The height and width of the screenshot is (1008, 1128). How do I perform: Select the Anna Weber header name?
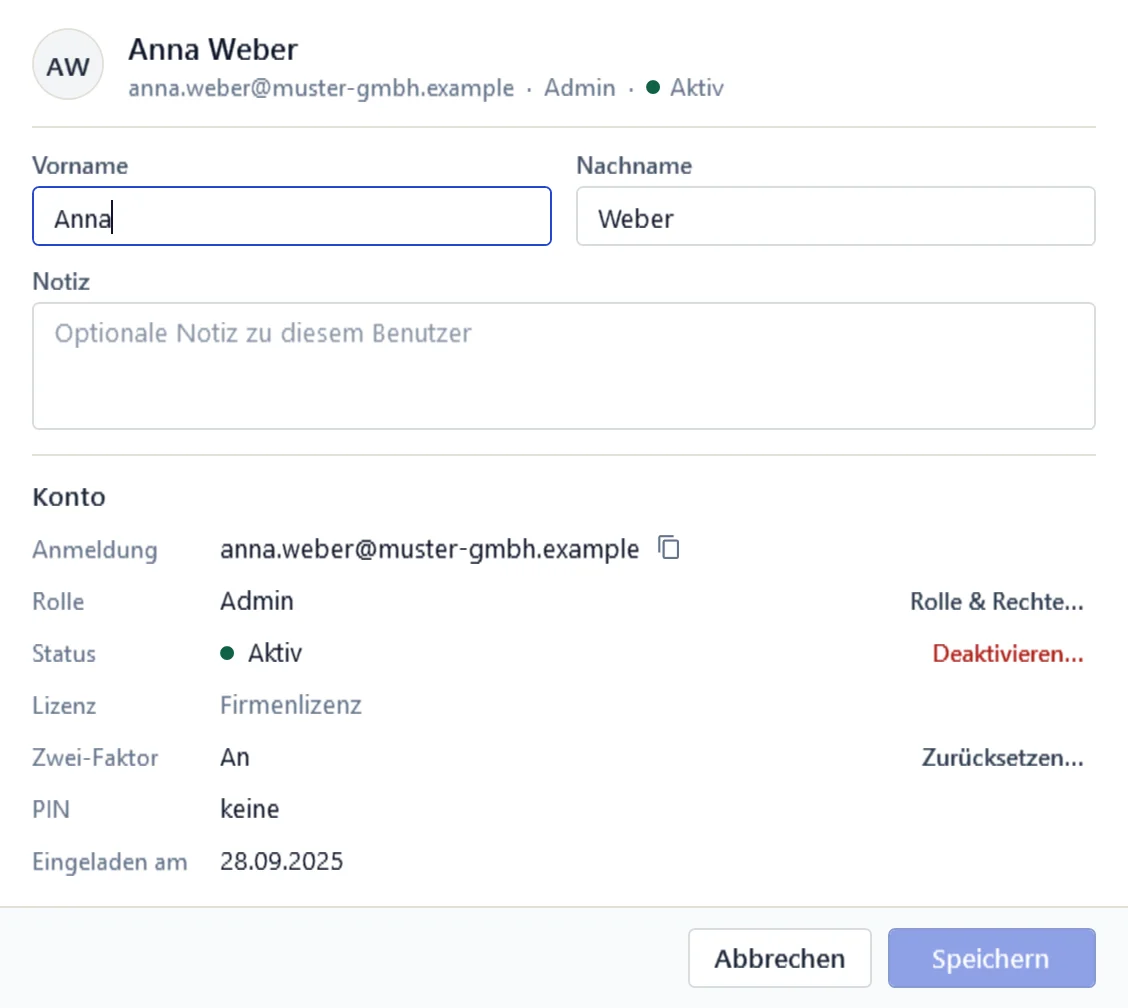coord(213,50)
